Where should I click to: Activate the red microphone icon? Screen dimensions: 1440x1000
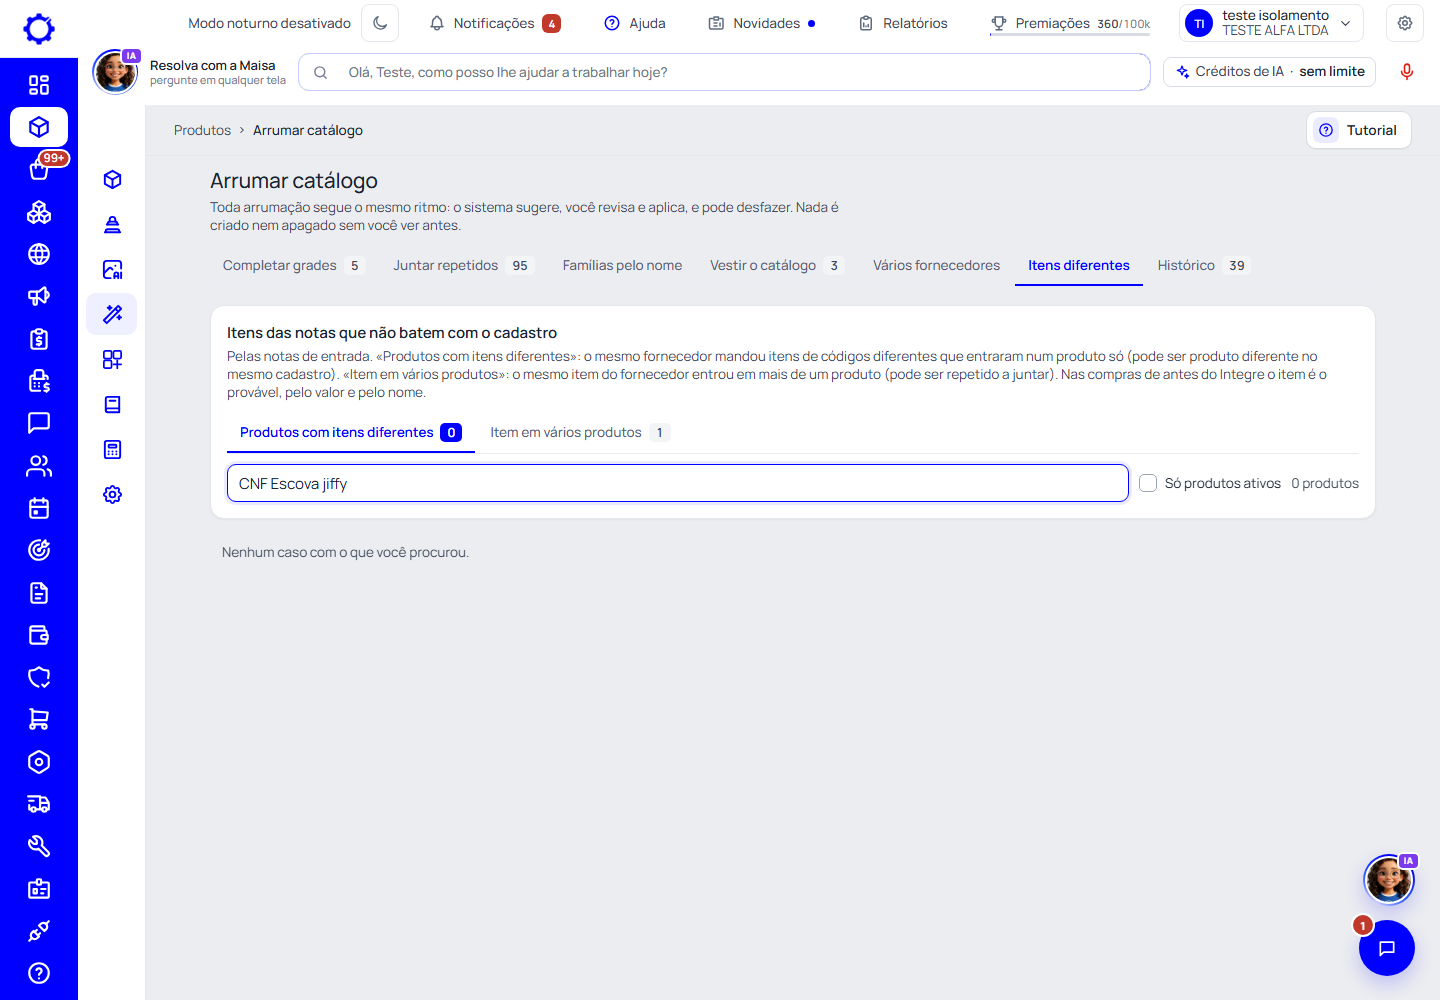coord(1407,72)
